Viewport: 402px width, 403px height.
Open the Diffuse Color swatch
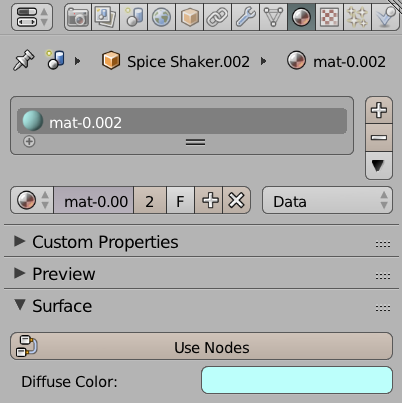point(297,380)
